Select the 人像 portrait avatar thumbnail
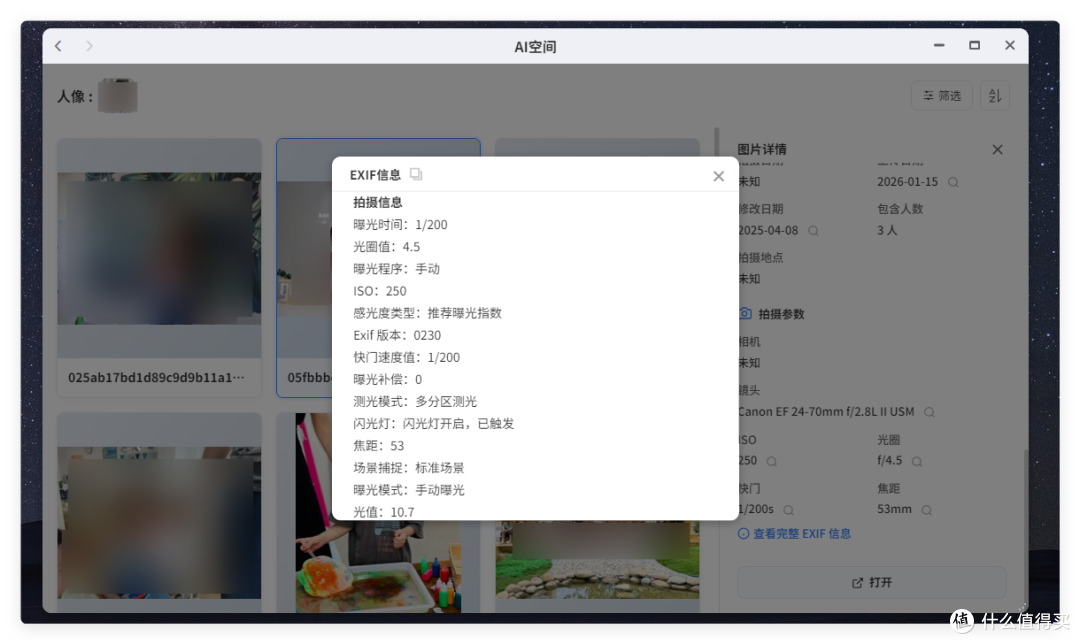The width and height of the screenshot is (1080, 644). tap(118, 96)
